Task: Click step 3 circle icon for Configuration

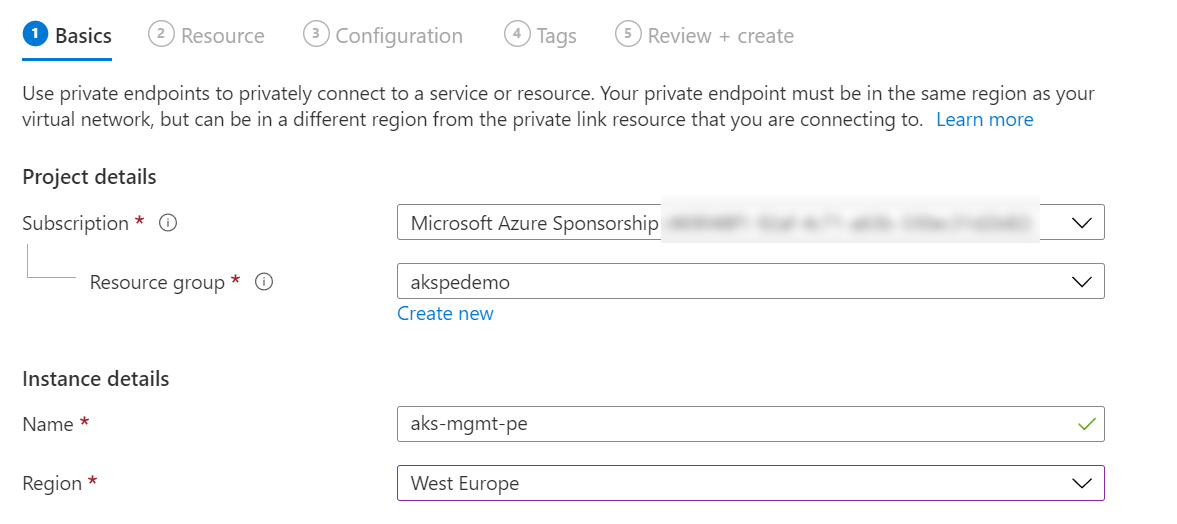Action: point(316,35)
